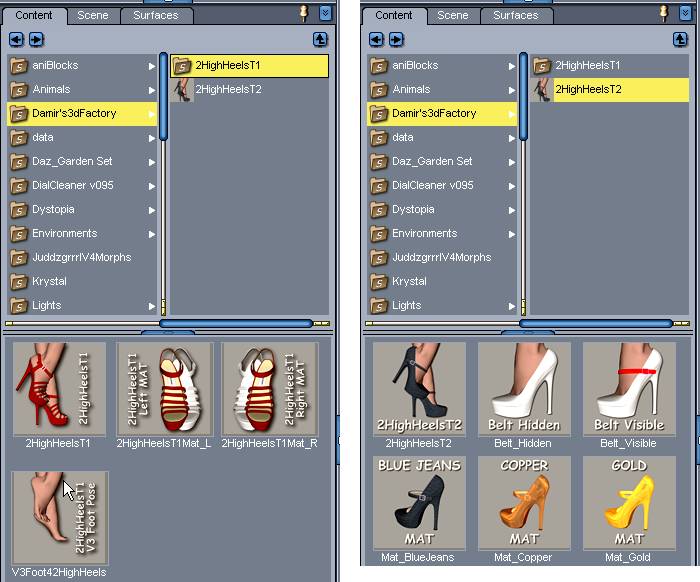Open the right panel options menu arrow

(685, 13)
